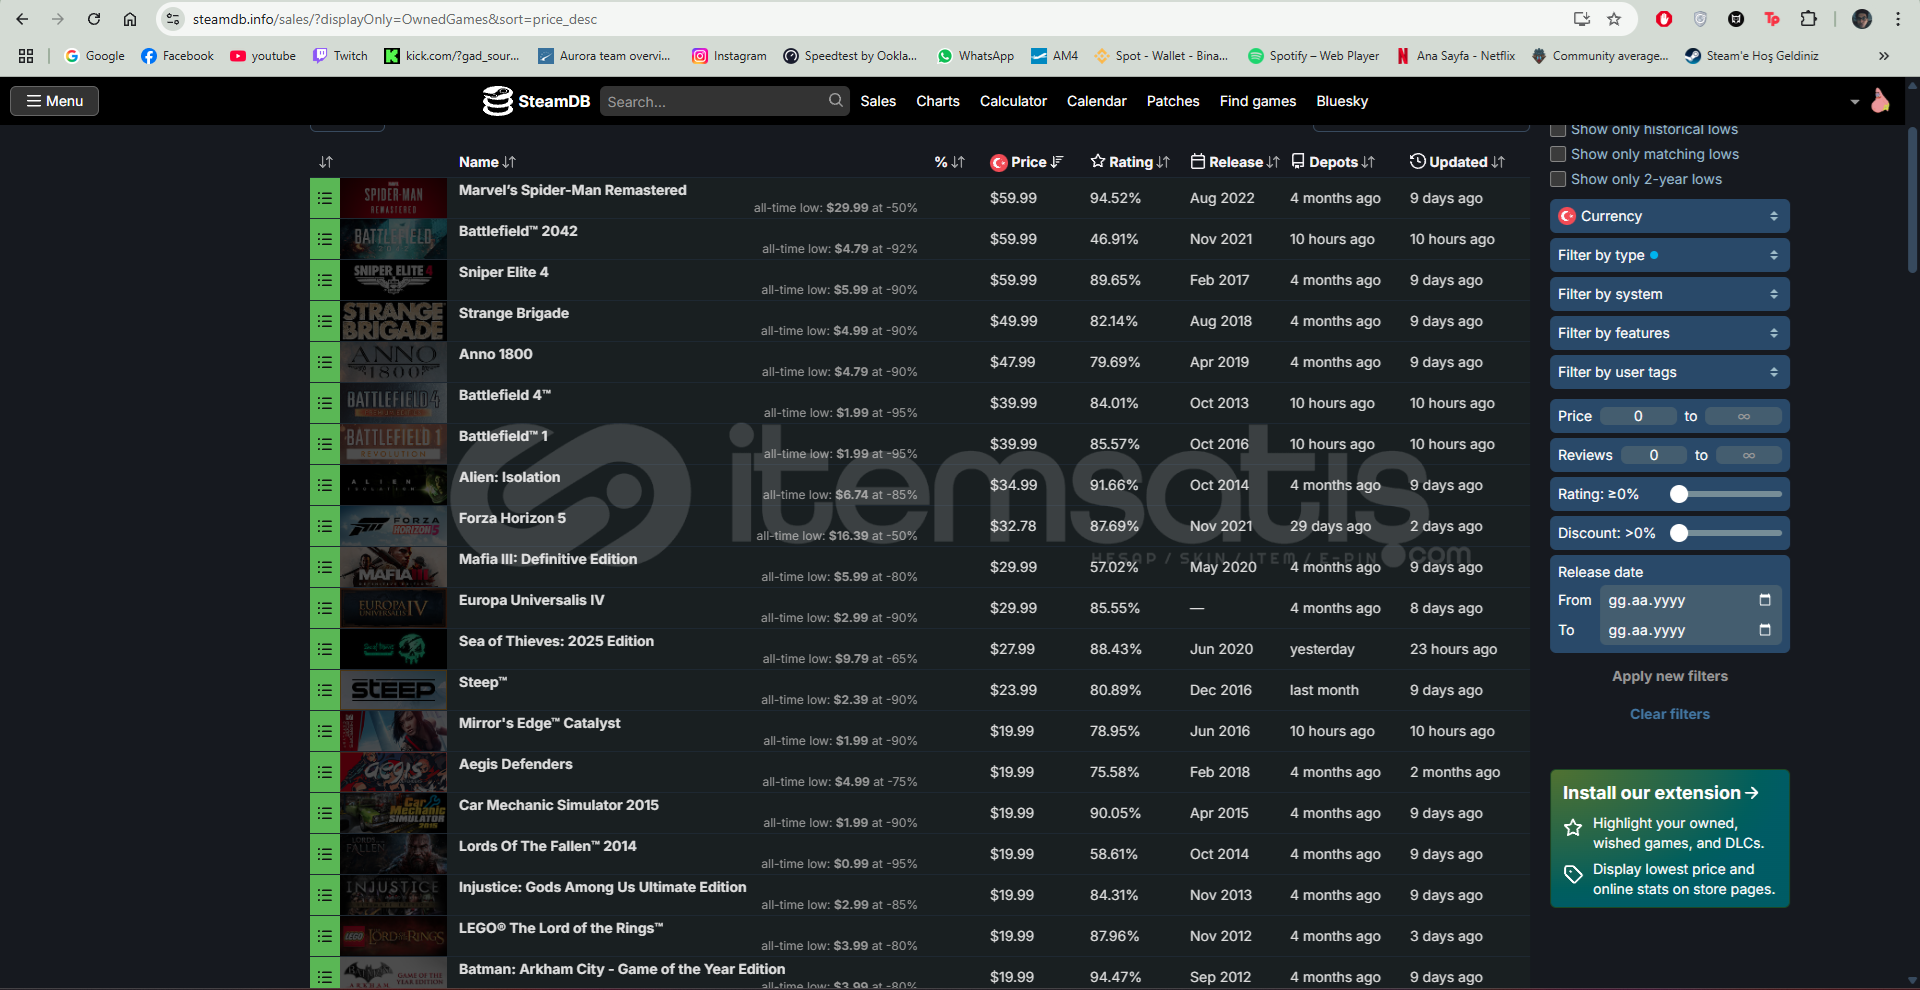This screenshot has height=990, width=1920.
Task: Open the SteamDB logo home link
Action: [536, 101]
